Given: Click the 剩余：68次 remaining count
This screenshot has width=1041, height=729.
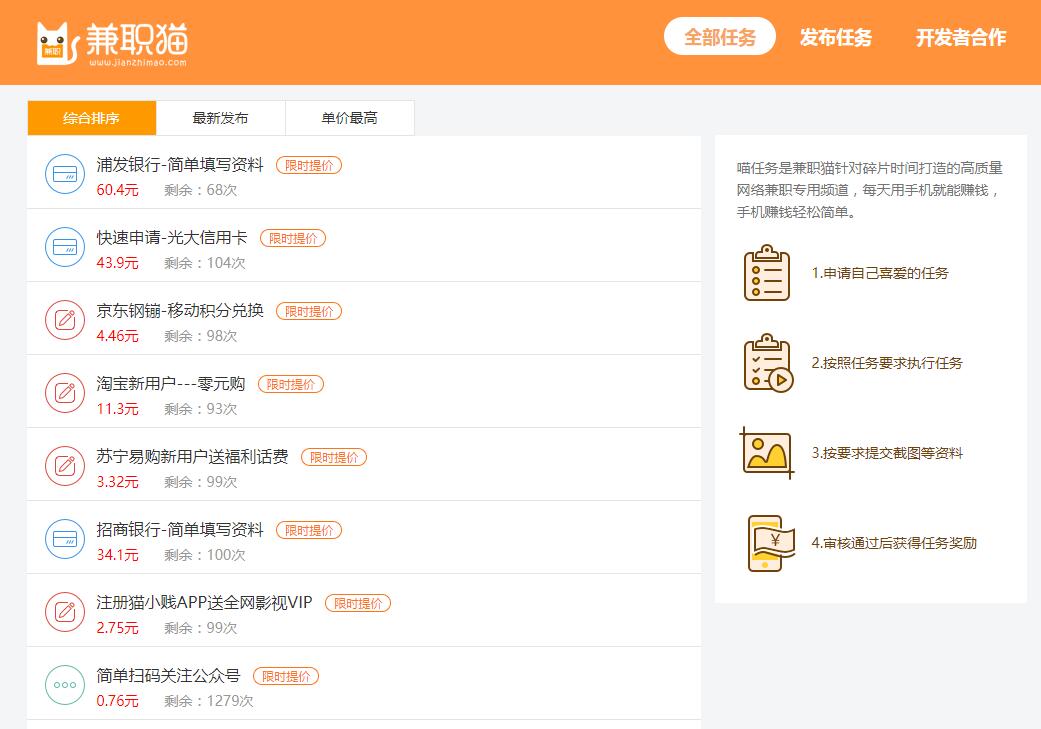Looking at the screenshot, I should (x=200, y=190).
